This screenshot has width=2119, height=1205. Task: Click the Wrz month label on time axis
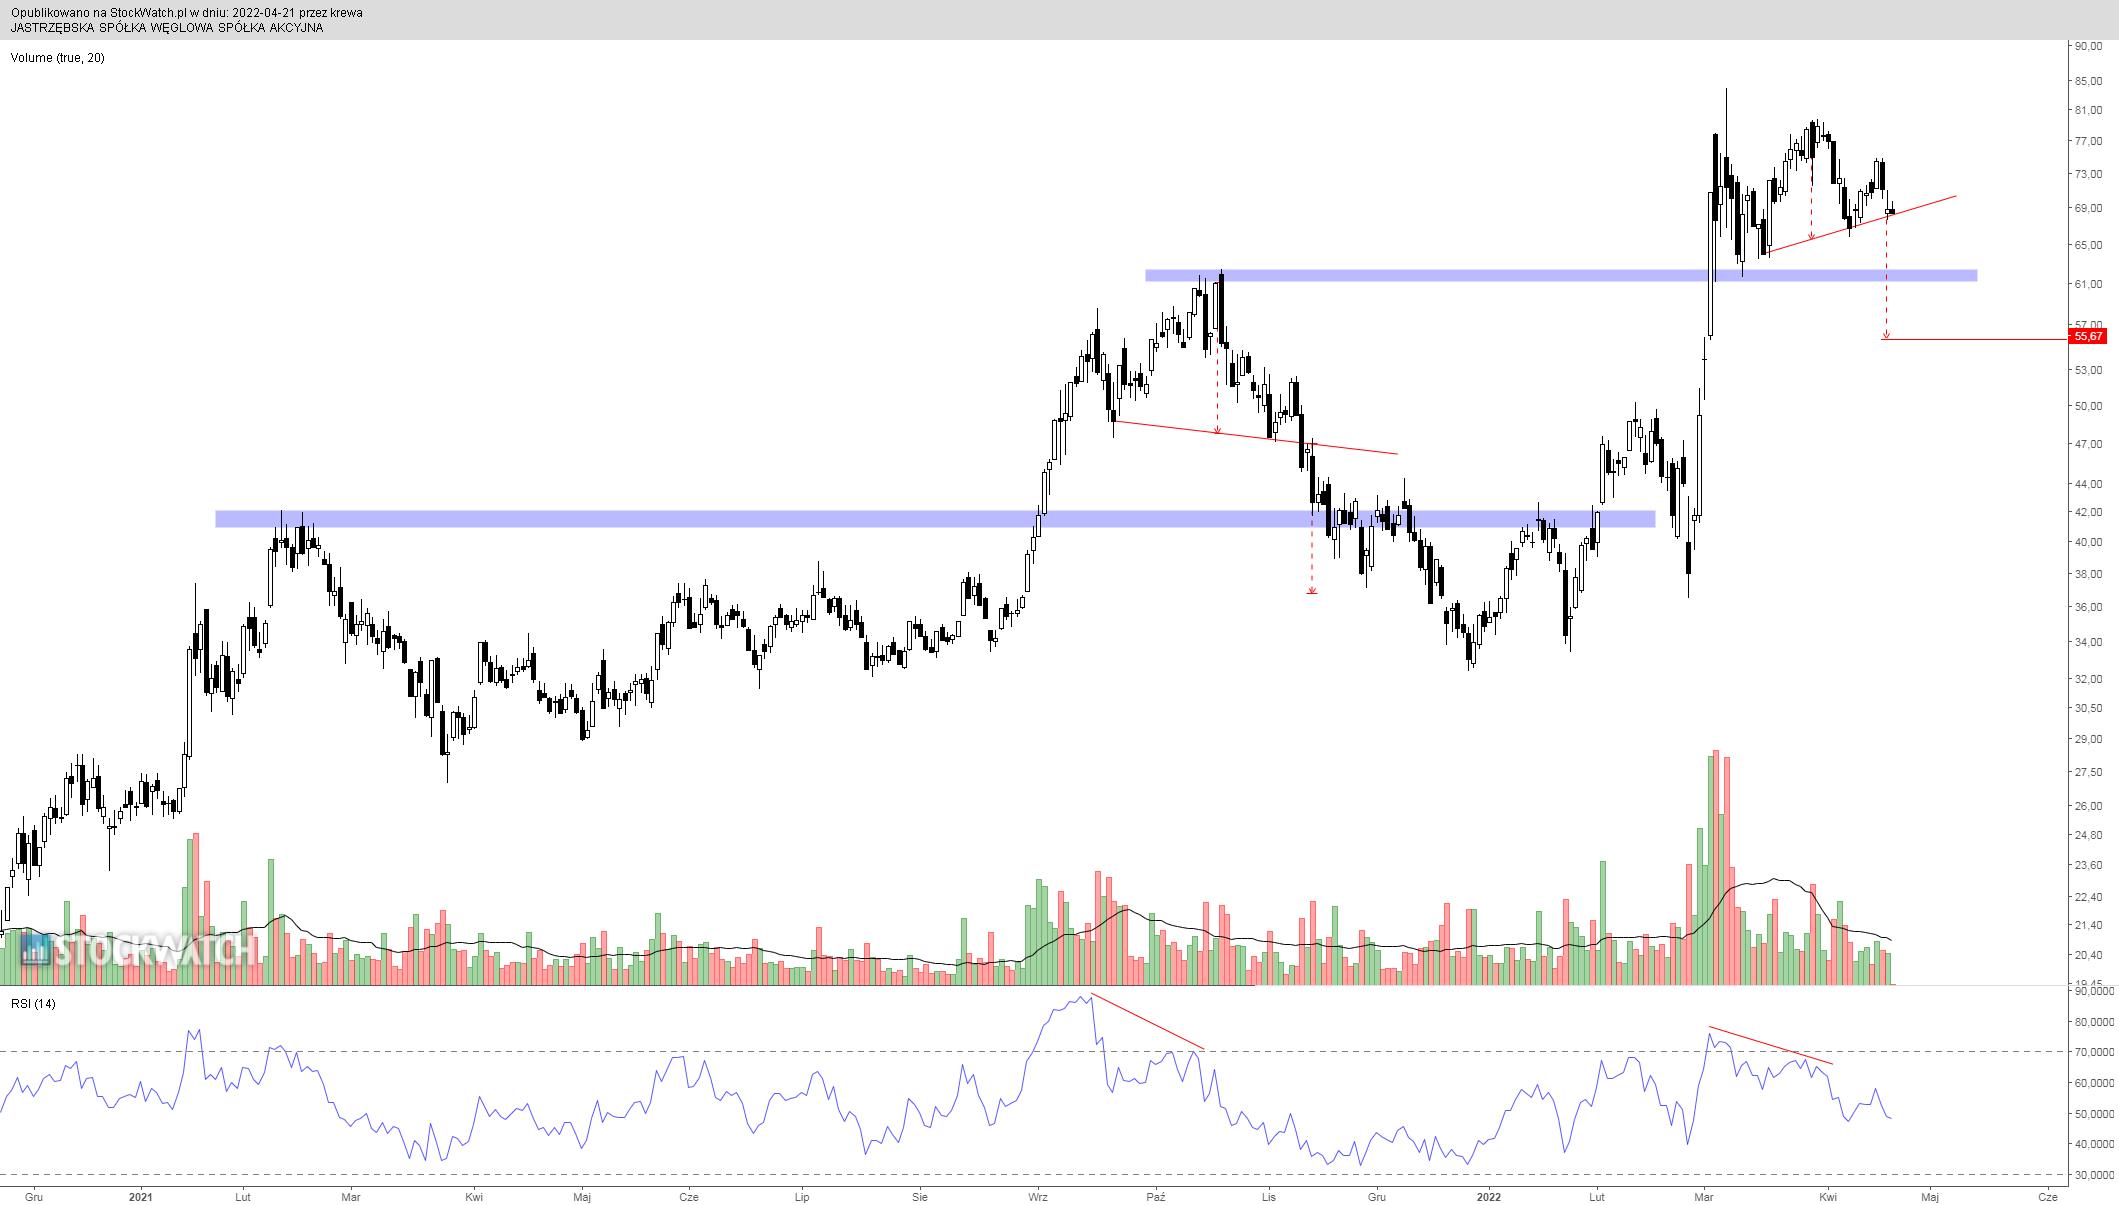click(1038, 1197)
